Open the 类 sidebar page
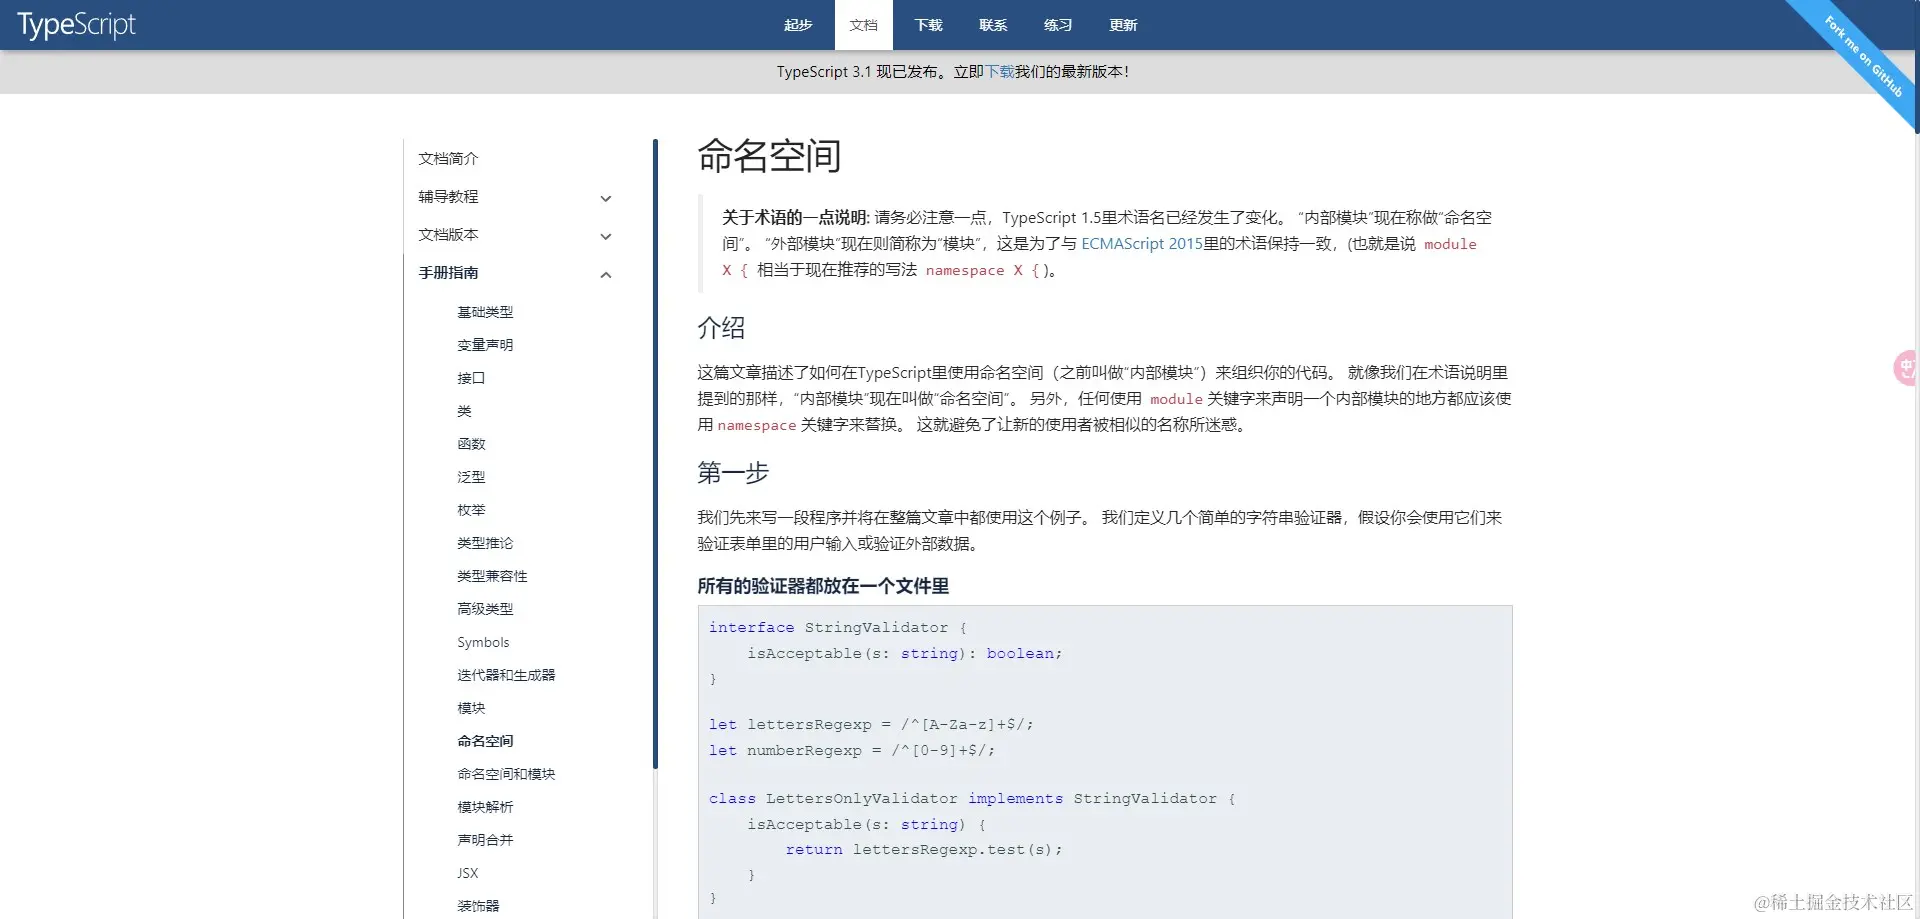Screen dimensions: 1920x919 [x=464, y=411]
